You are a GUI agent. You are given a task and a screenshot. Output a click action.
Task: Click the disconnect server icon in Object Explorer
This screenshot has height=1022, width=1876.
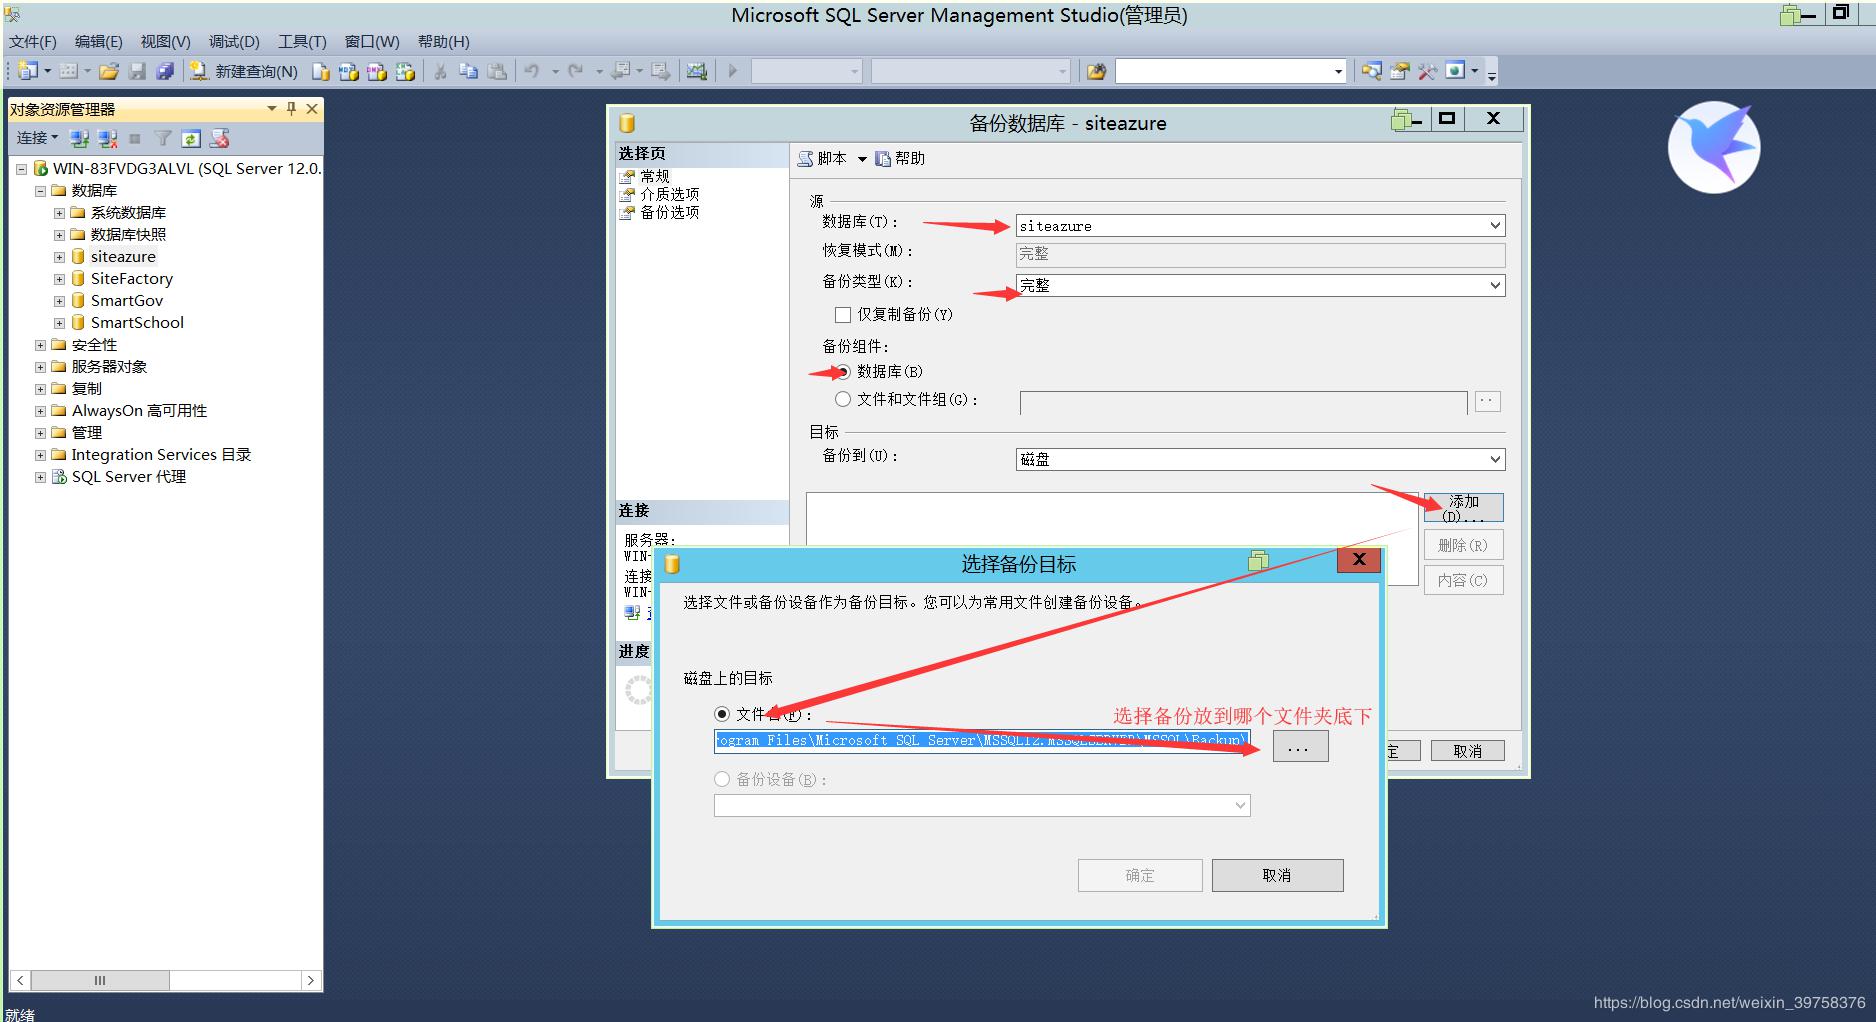107,138
